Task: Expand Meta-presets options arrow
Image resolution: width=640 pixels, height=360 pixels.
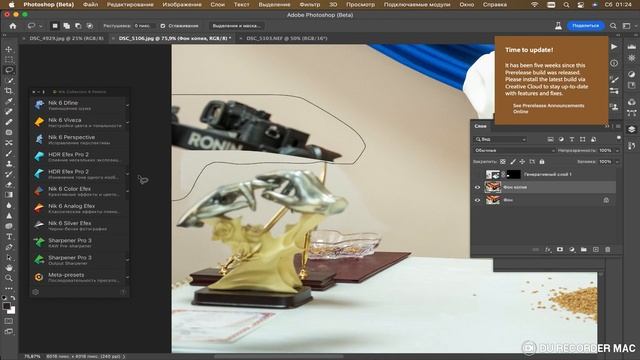Action: coord(127,277)
